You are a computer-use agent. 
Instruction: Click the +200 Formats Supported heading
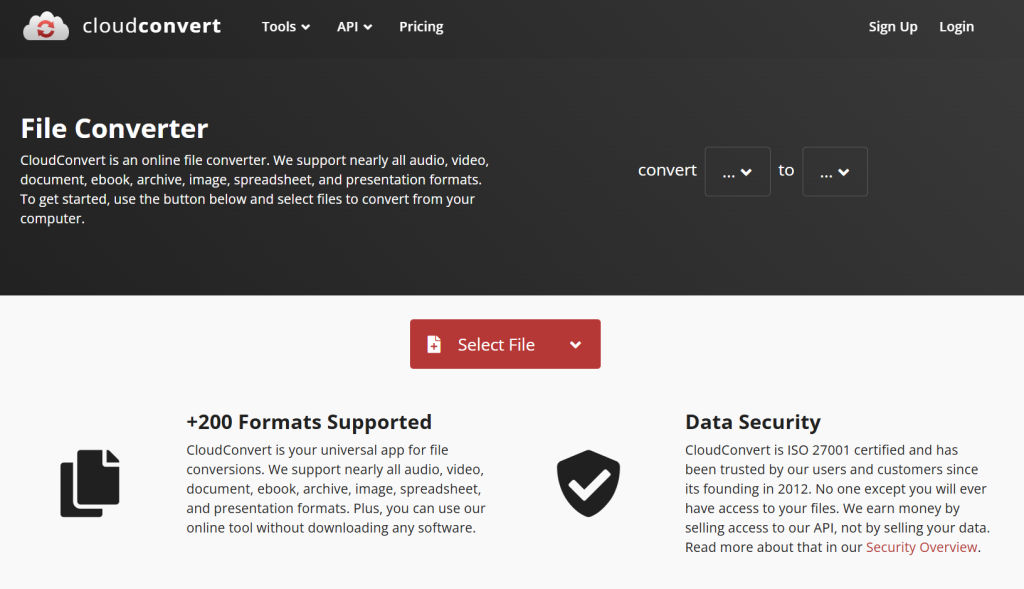309,422
